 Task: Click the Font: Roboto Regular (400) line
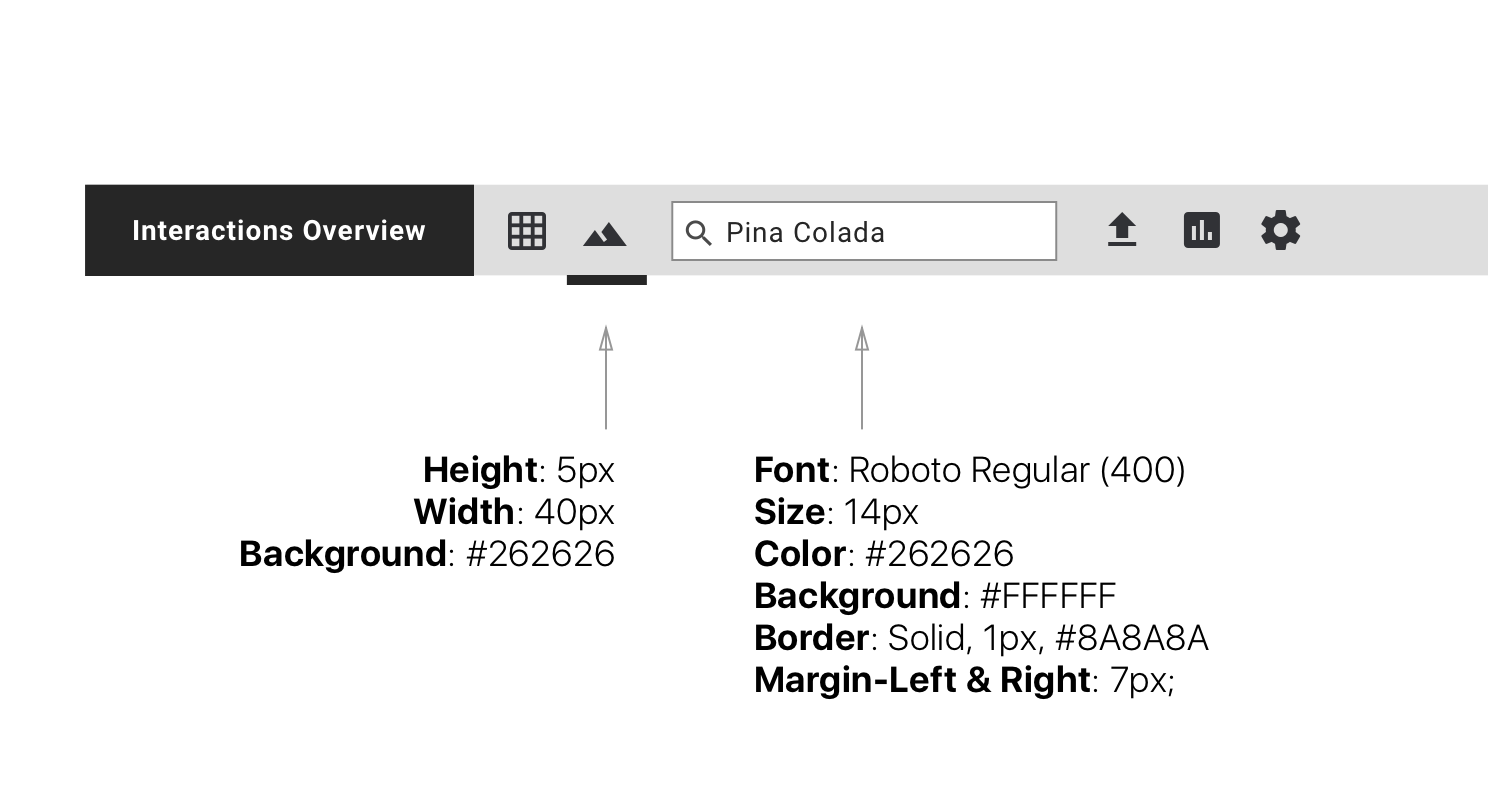tap(970, 470)
